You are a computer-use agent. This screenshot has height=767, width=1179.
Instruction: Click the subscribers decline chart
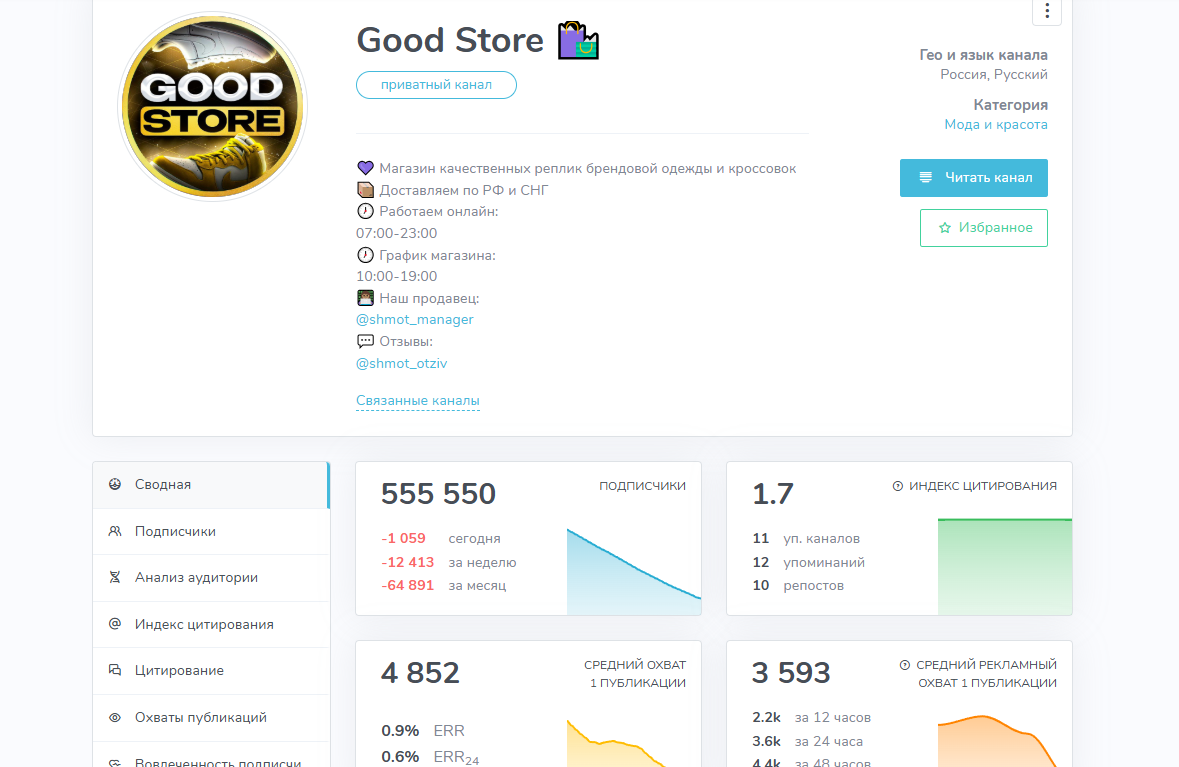[x=634, y=571]
